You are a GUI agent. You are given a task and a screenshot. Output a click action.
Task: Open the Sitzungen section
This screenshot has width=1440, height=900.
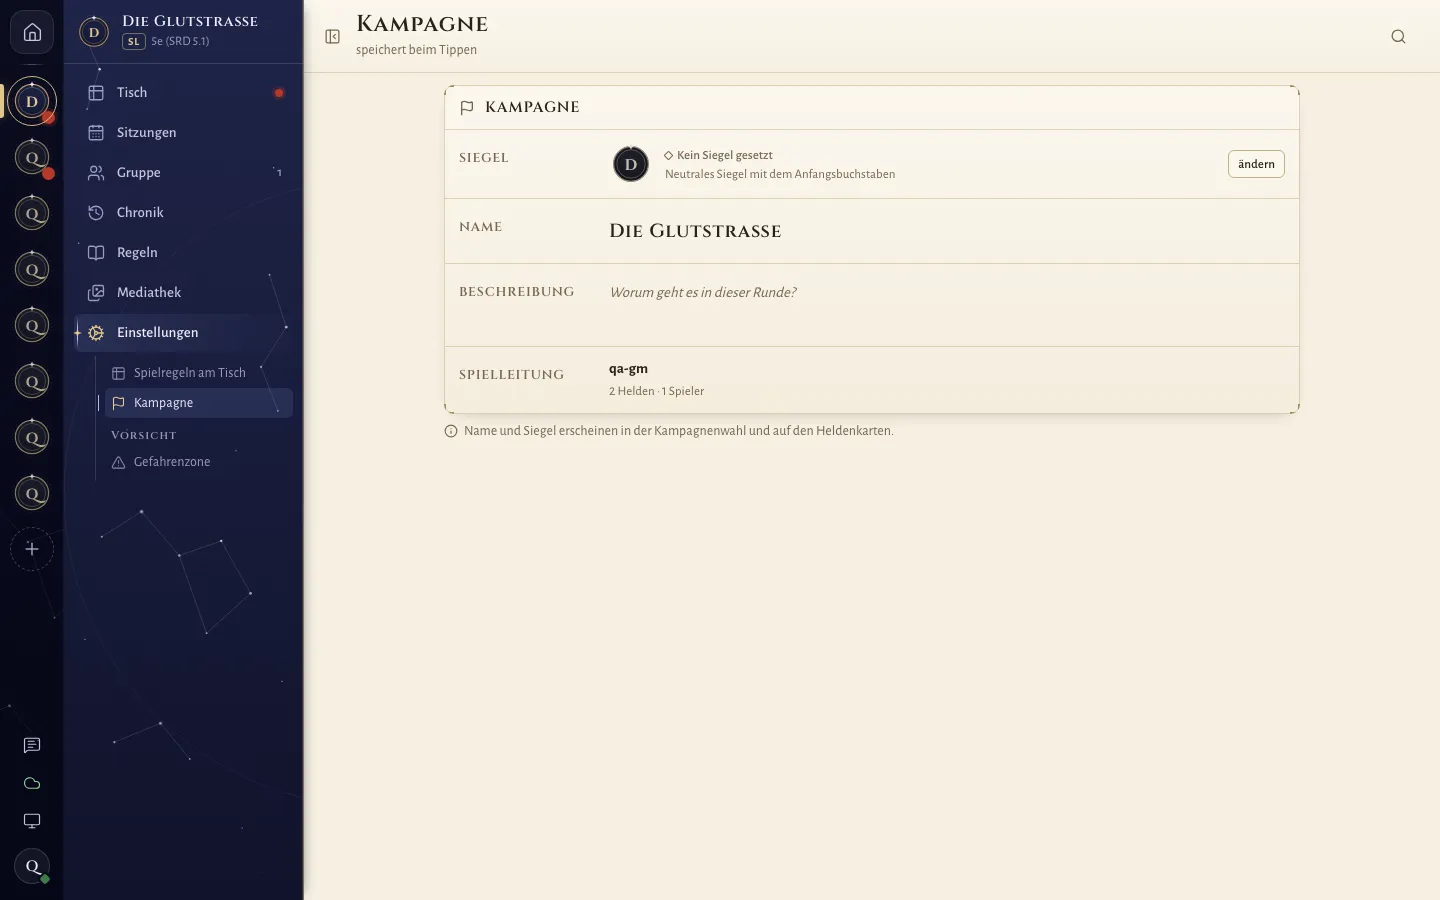[184, 132]
